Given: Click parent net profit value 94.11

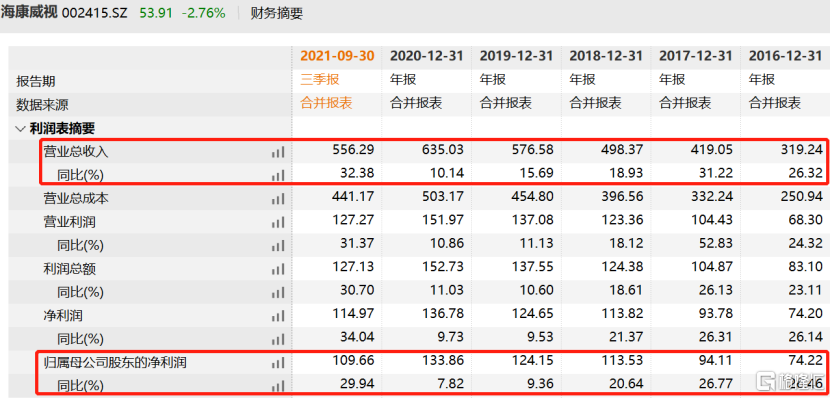Looking at the screenshot, I should coord(716,360).
